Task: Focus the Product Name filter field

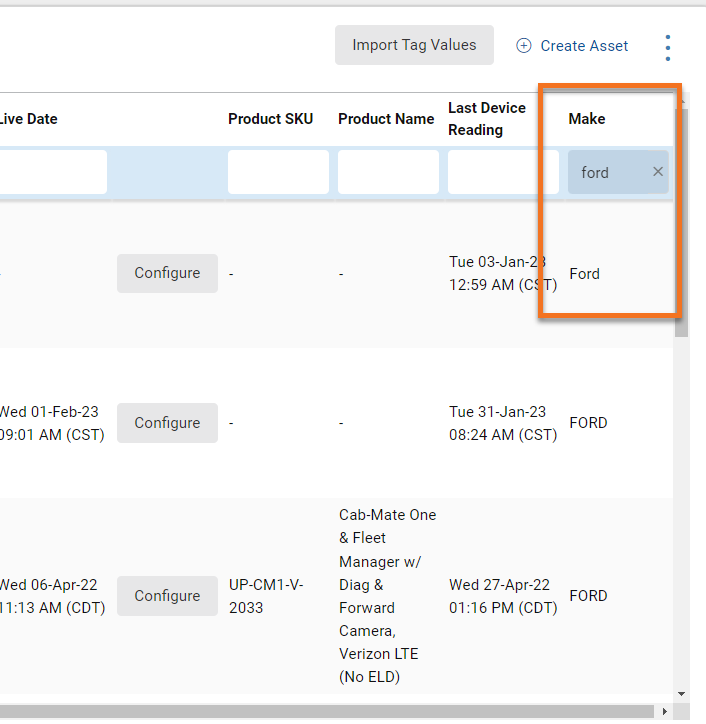Action: point(388,172)
